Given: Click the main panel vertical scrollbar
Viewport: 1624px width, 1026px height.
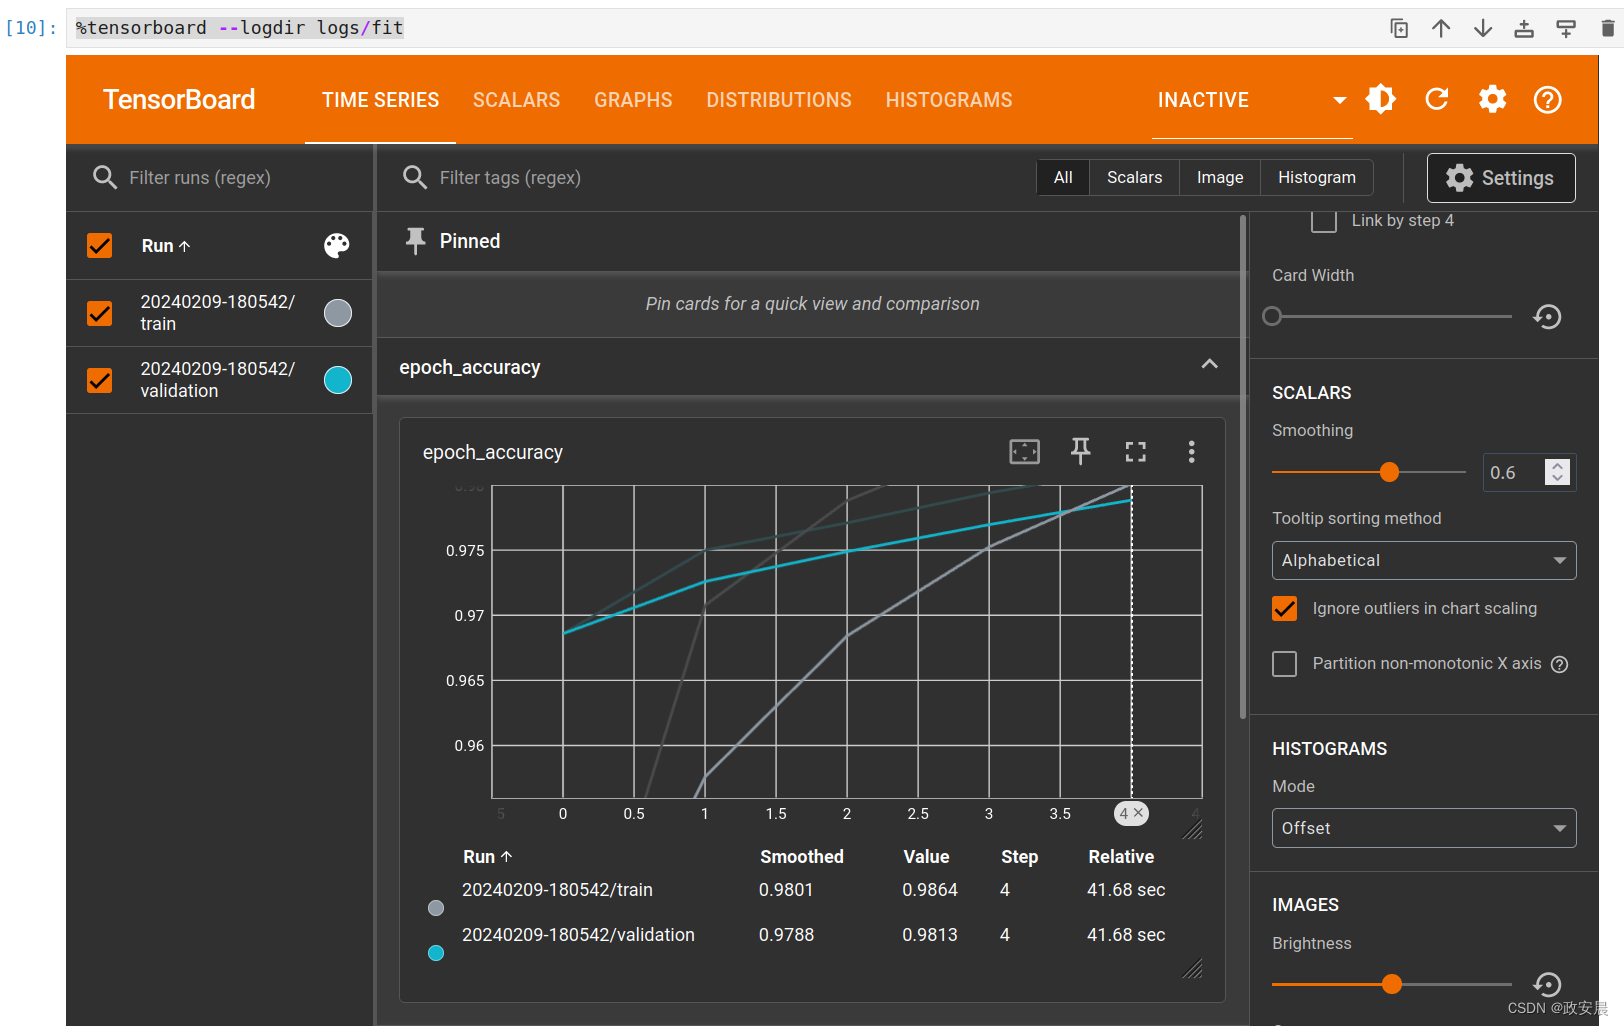Looking at the screenshot, I should [x=1243, y=467].
